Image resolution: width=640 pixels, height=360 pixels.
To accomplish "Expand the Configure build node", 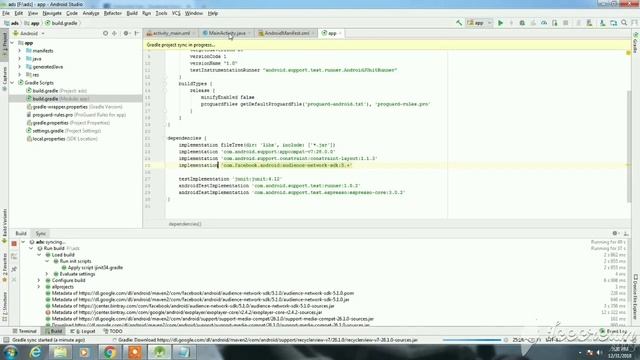I will 39,280.
